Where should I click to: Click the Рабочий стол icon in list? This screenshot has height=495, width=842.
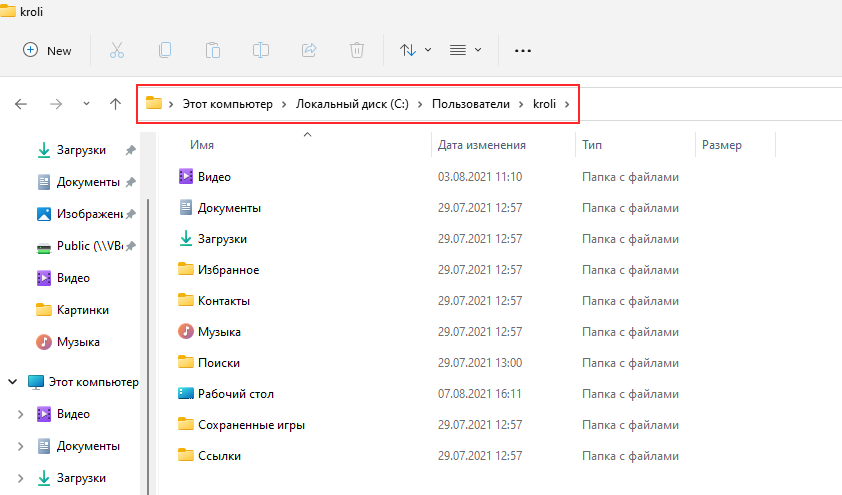click(x=186, y=394)
